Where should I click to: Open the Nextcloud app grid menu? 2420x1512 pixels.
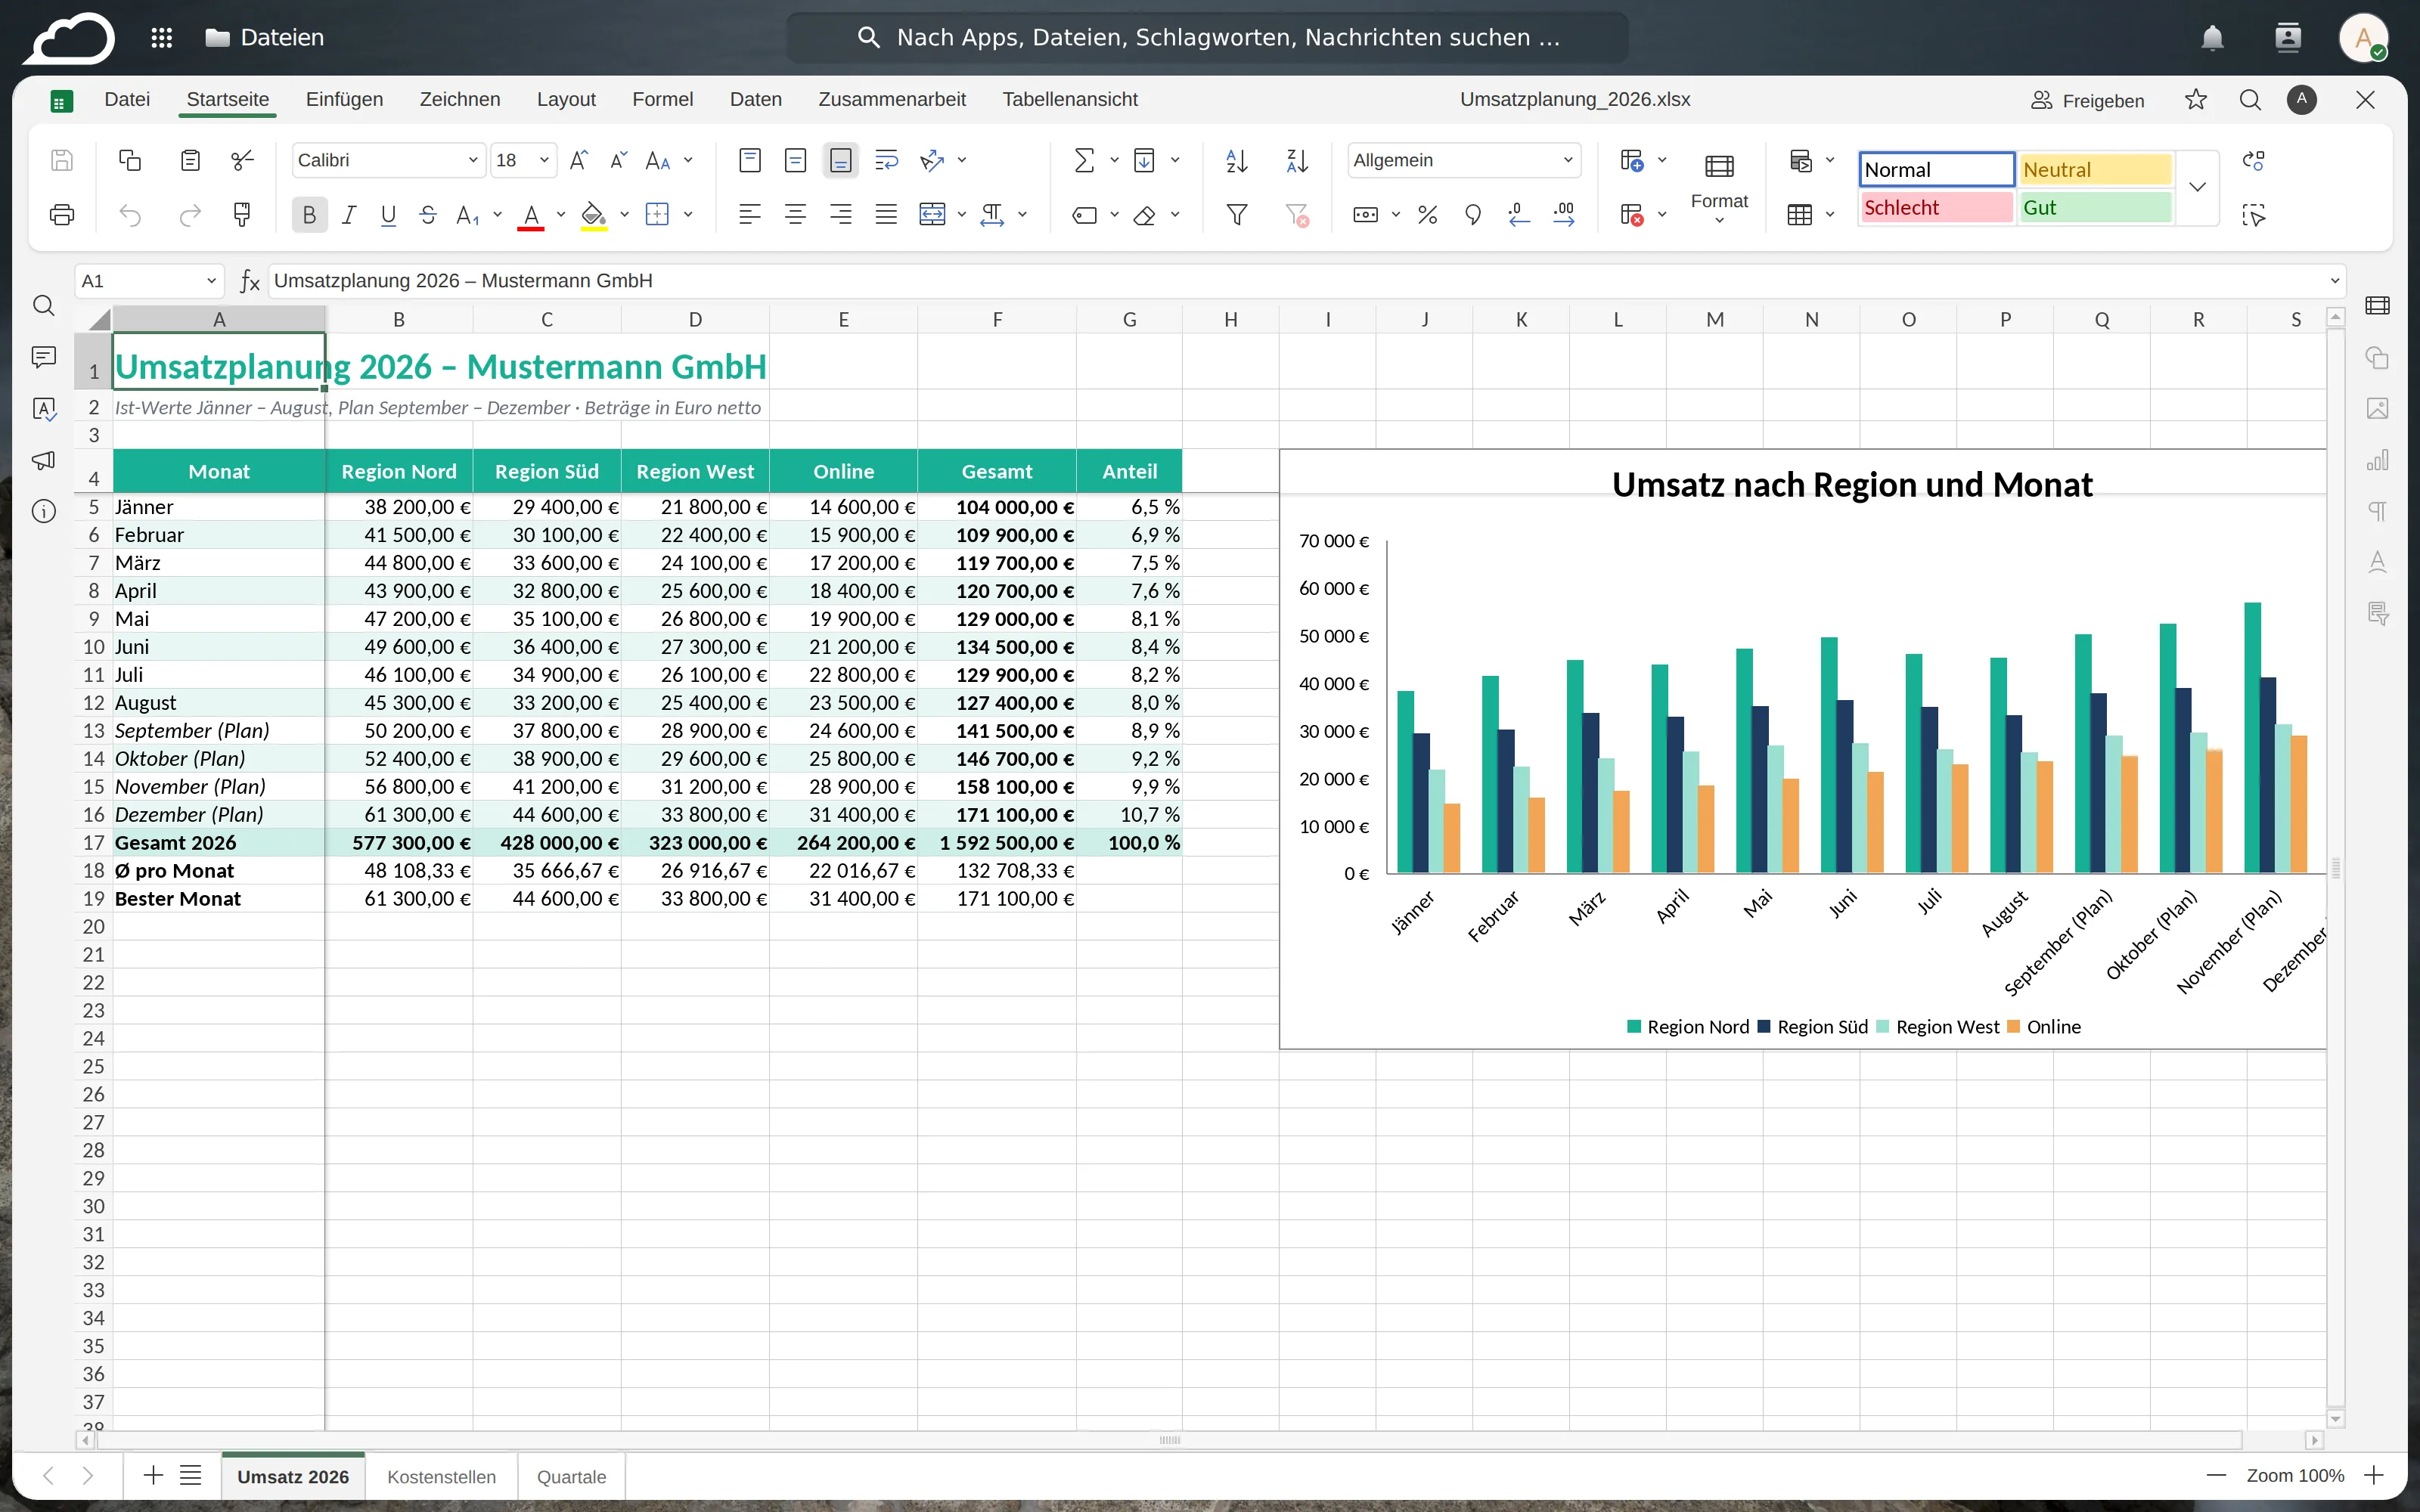point(161,38)
